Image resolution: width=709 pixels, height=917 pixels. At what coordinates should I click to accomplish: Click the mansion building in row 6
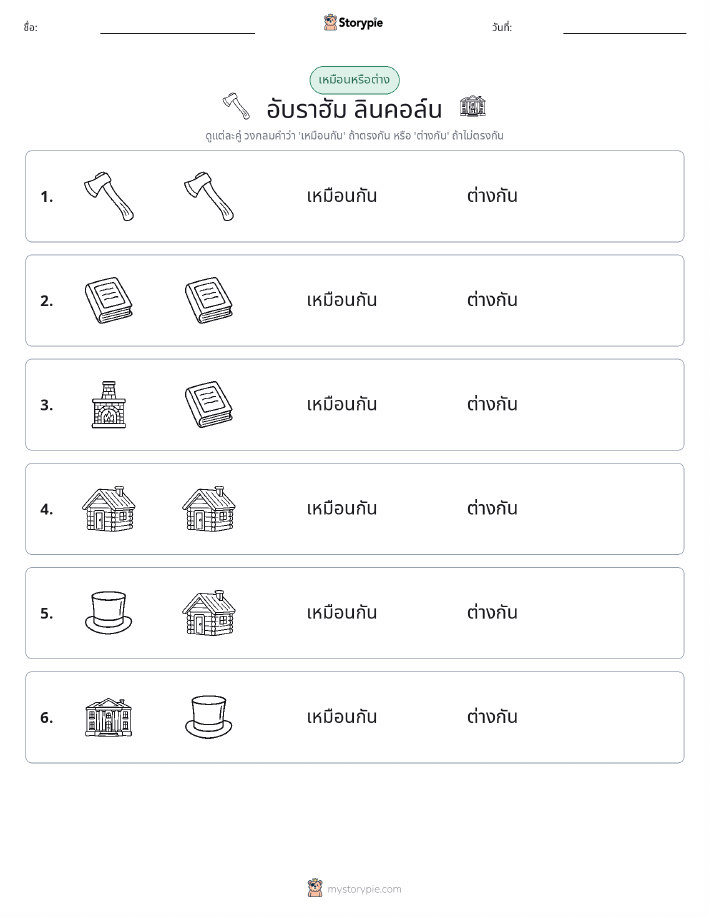click(x=109, y=717)
